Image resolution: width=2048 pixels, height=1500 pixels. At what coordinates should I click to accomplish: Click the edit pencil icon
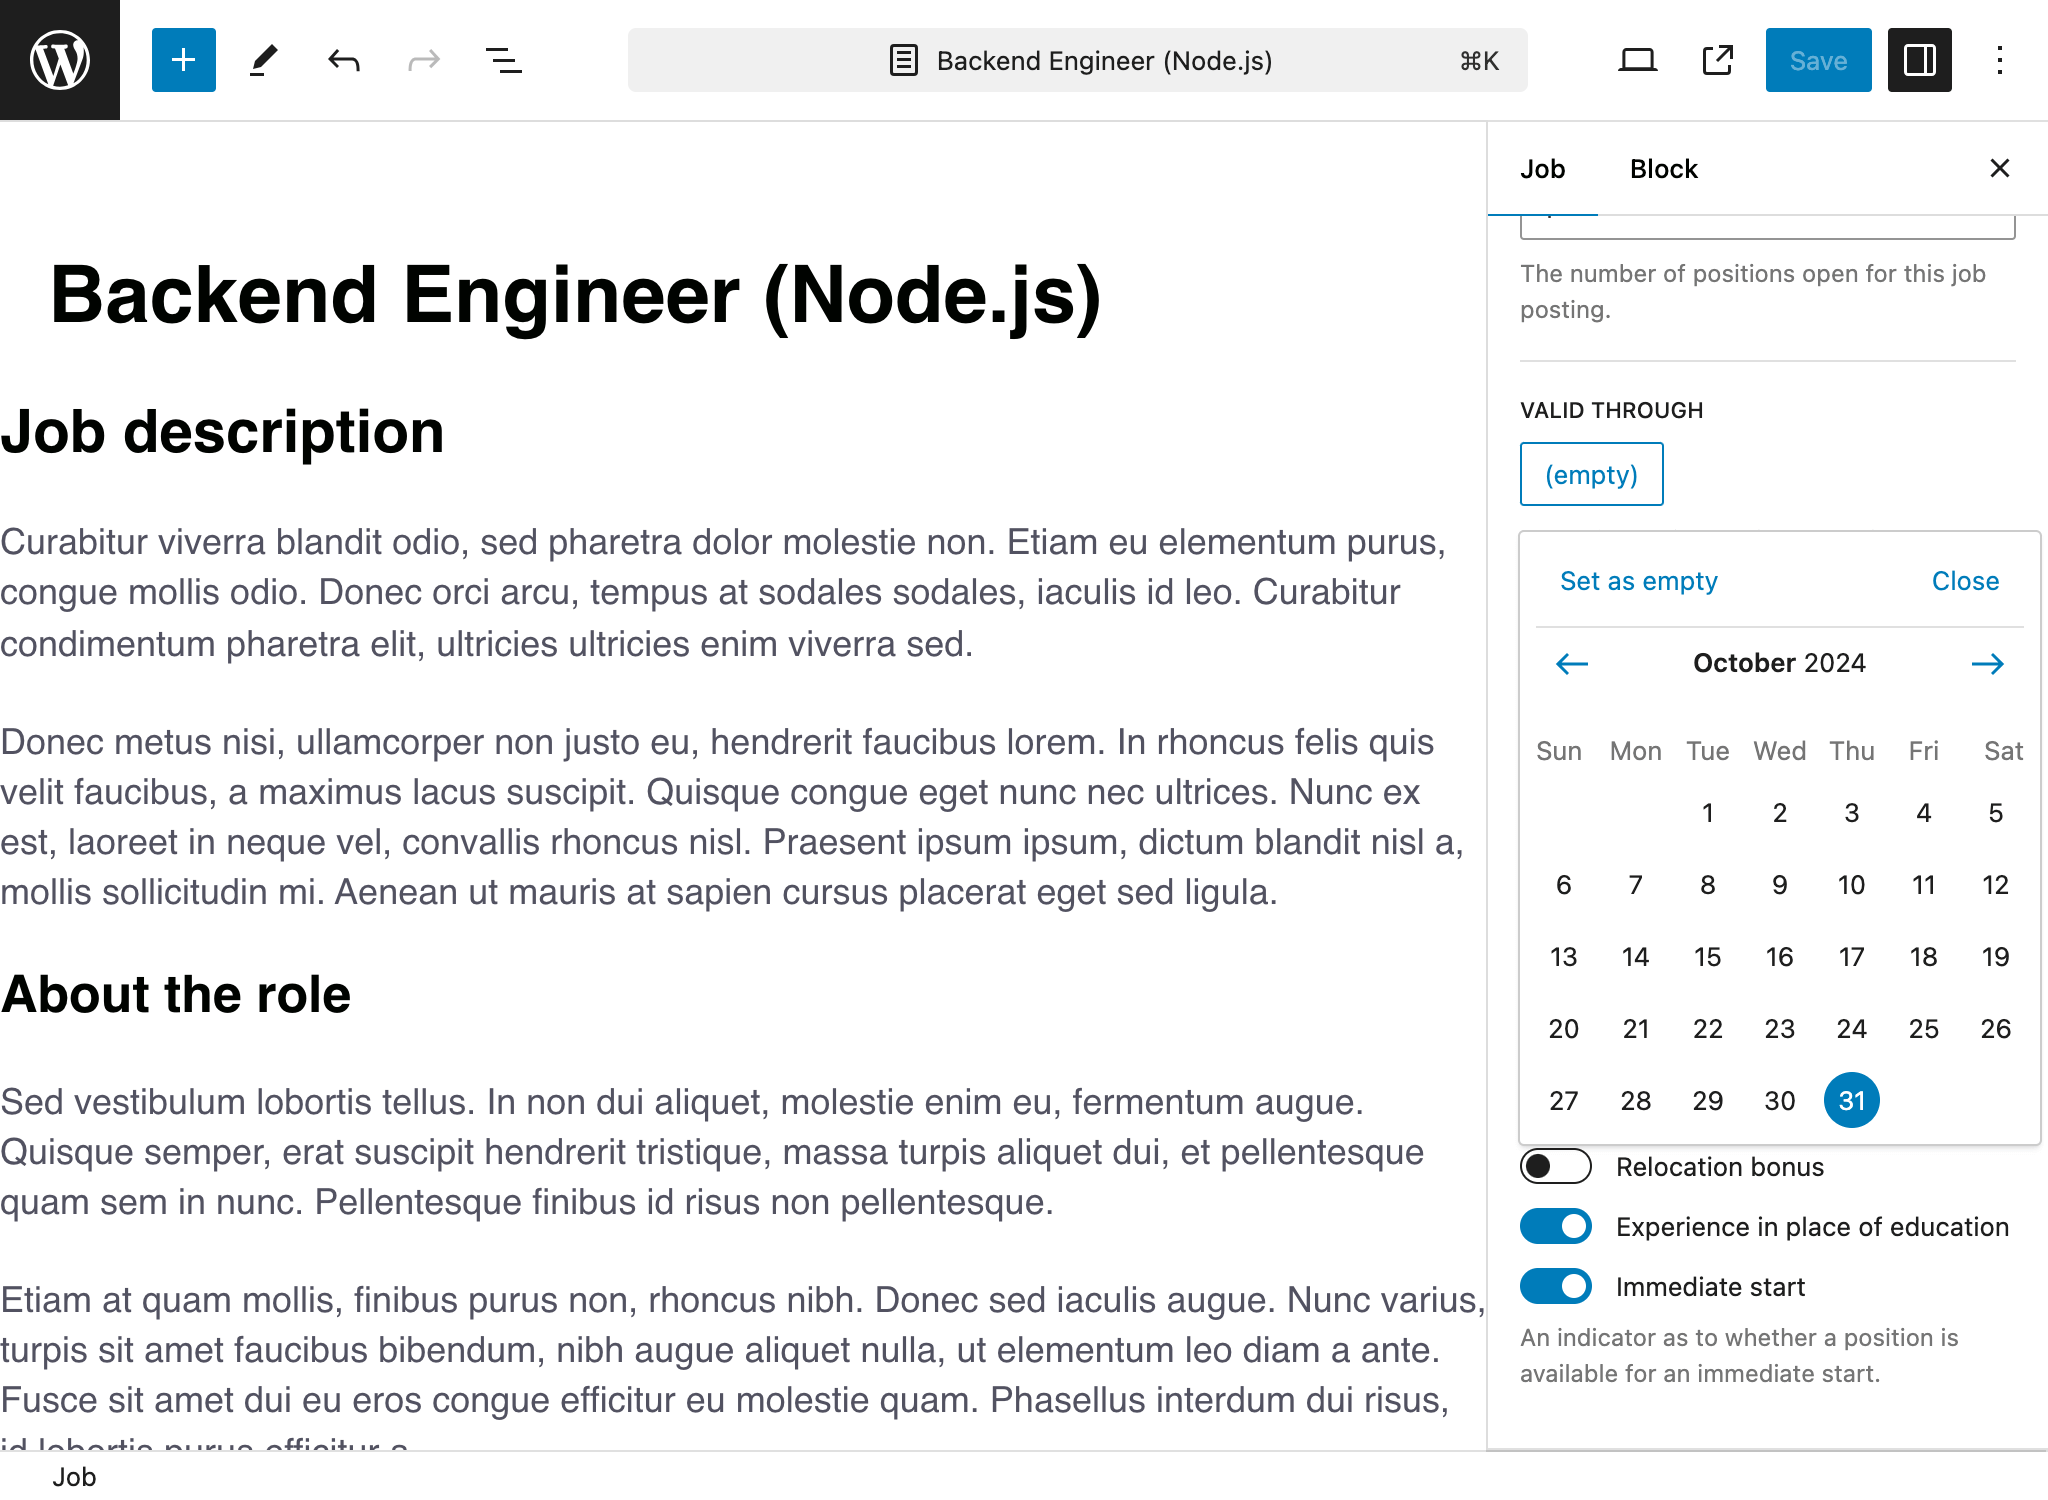coord(261,60)
